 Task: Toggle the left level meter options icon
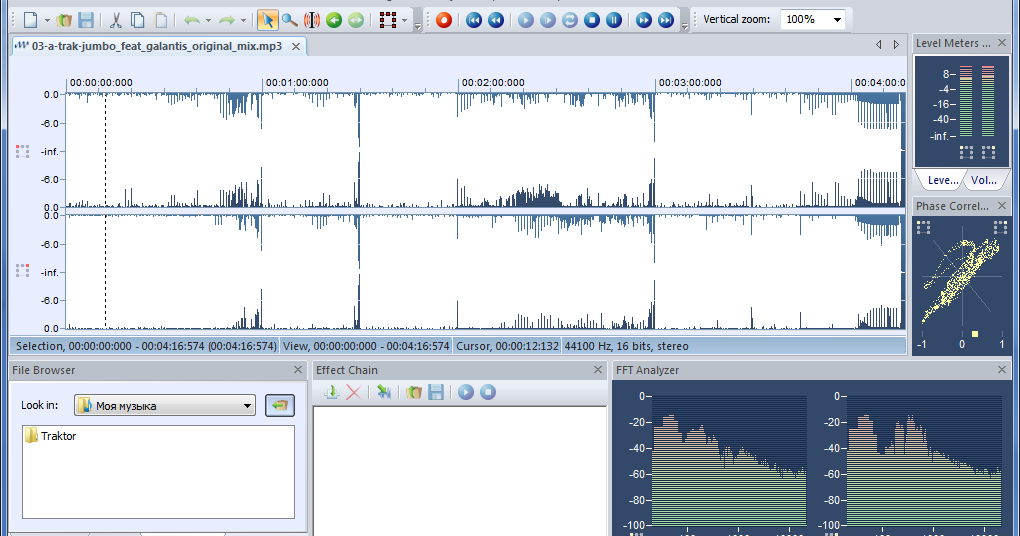coord(967,152)
